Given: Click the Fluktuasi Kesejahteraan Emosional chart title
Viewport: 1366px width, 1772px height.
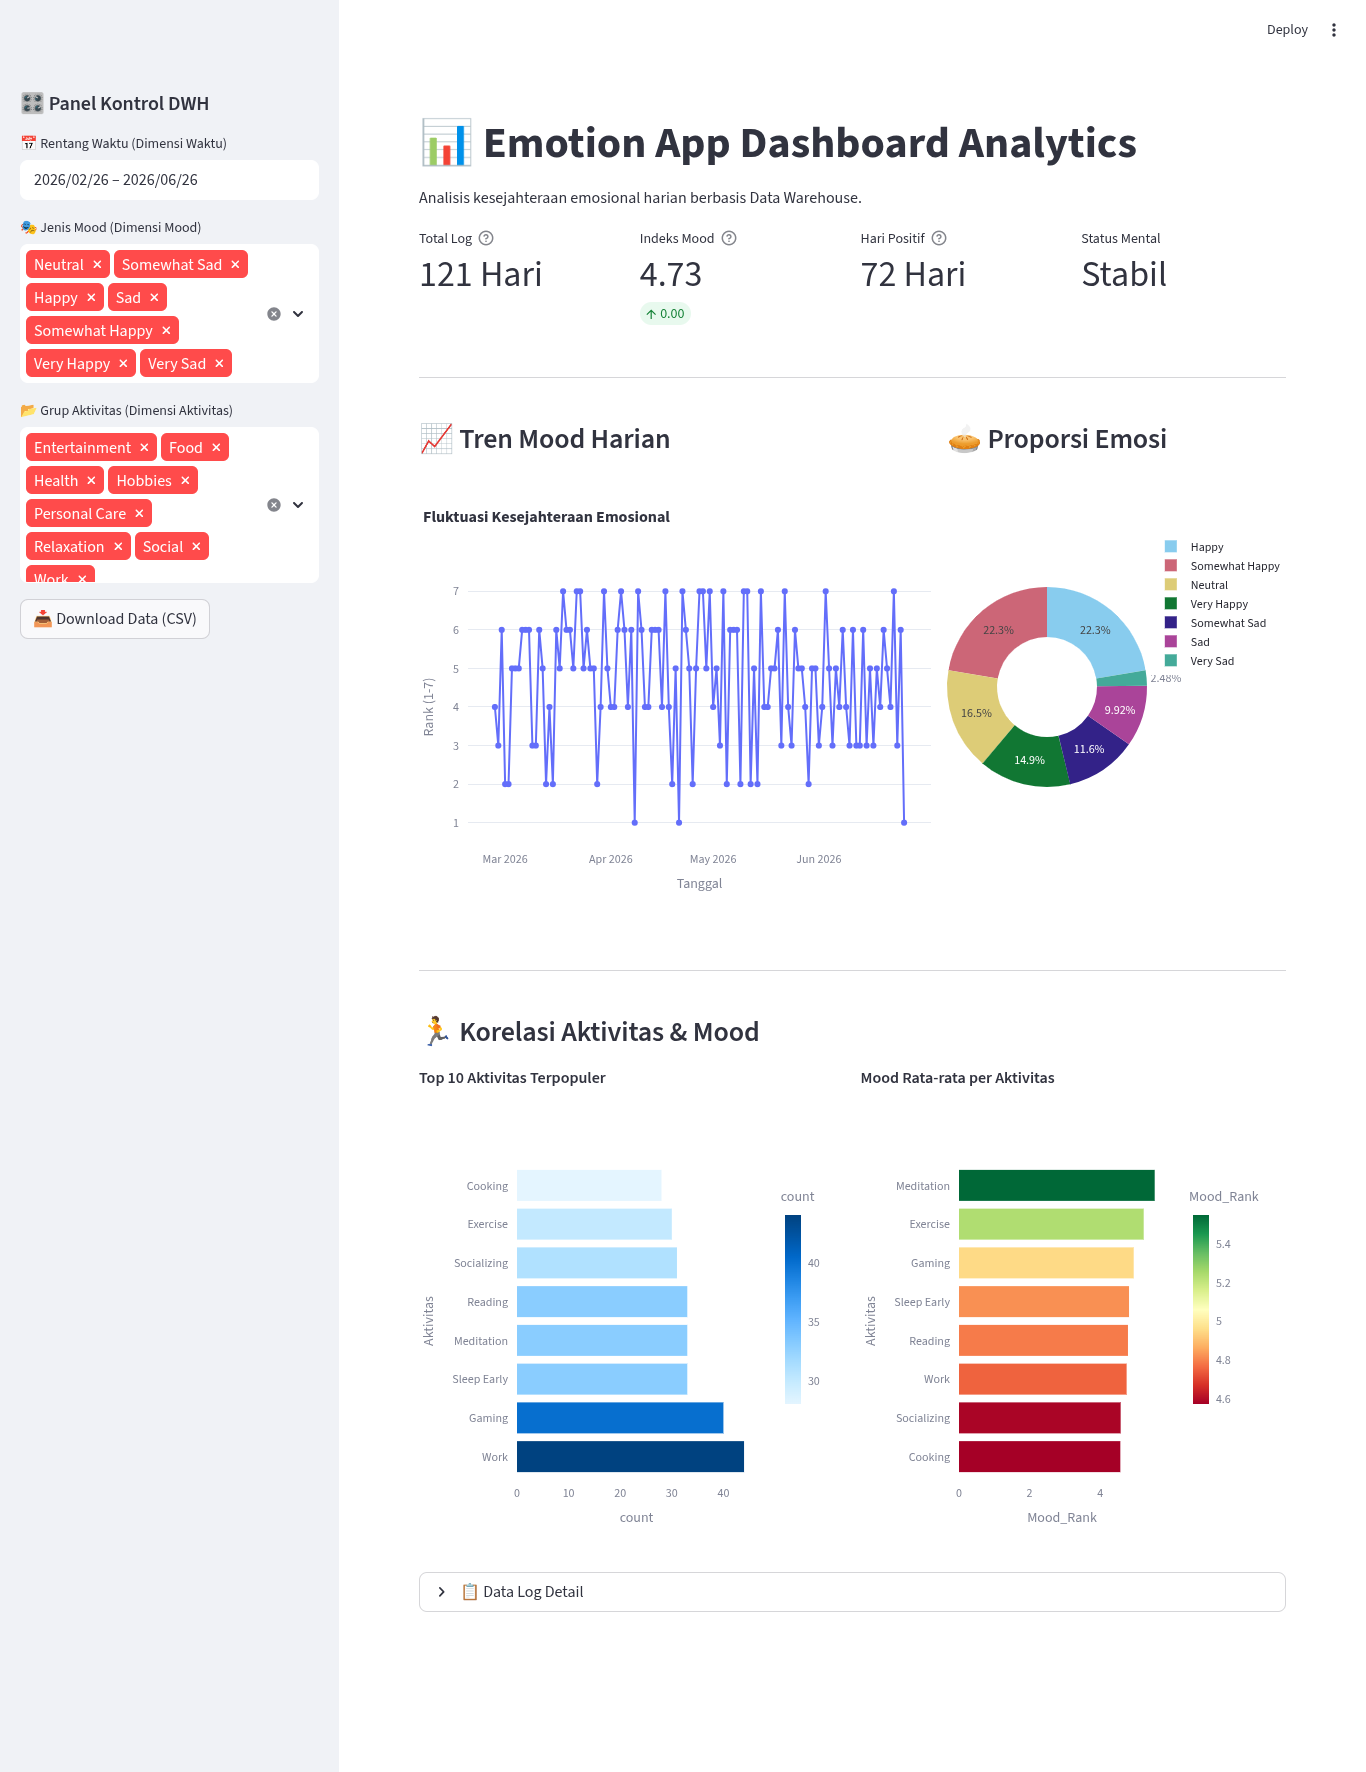Looking at the screenshot, I should click(x=546, y=517).
